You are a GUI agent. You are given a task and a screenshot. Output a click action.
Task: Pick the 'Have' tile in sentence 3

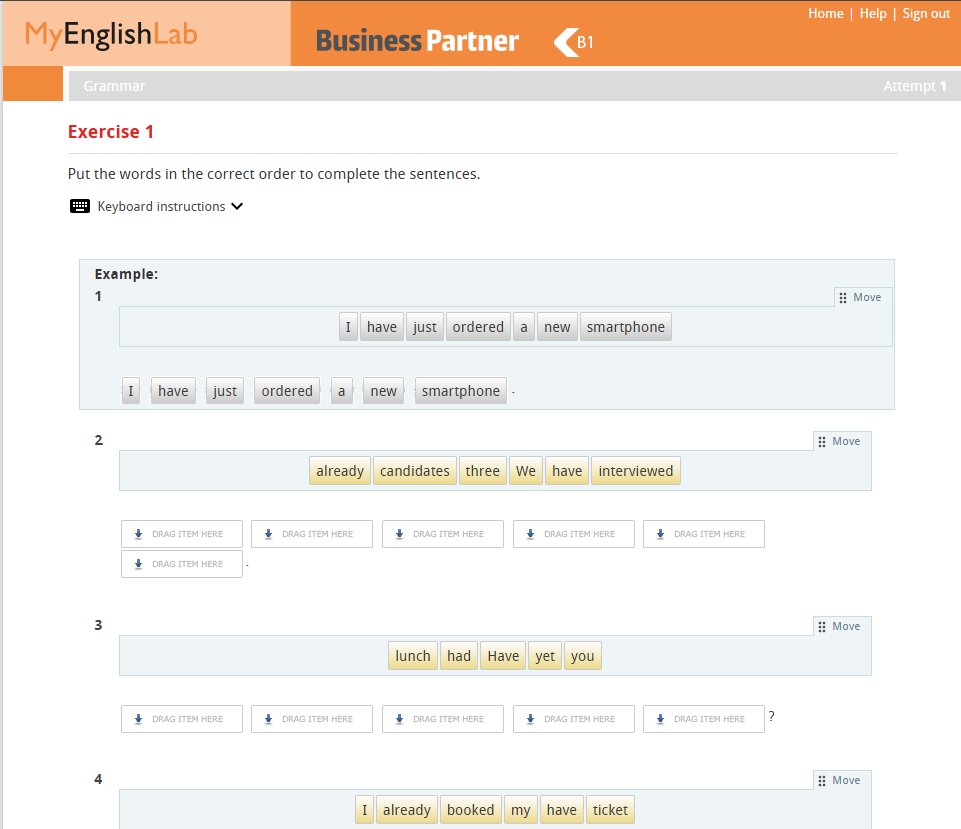pos(503,656)
